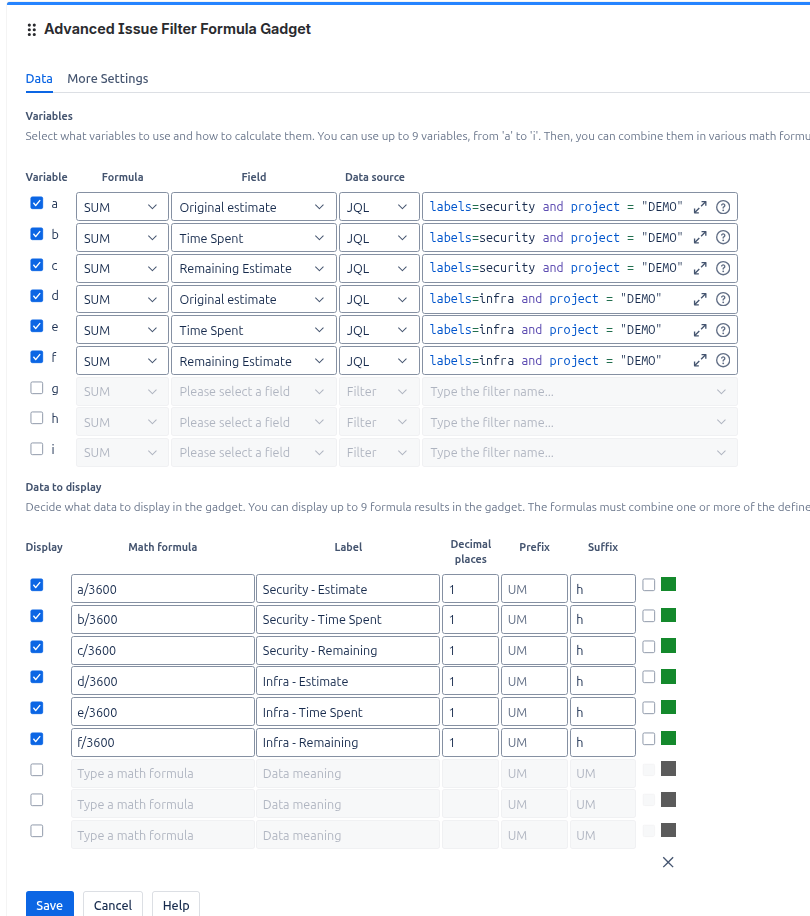810x916 pixels.
Task: Open Formula dropdown for variable a
Action: 122,207
